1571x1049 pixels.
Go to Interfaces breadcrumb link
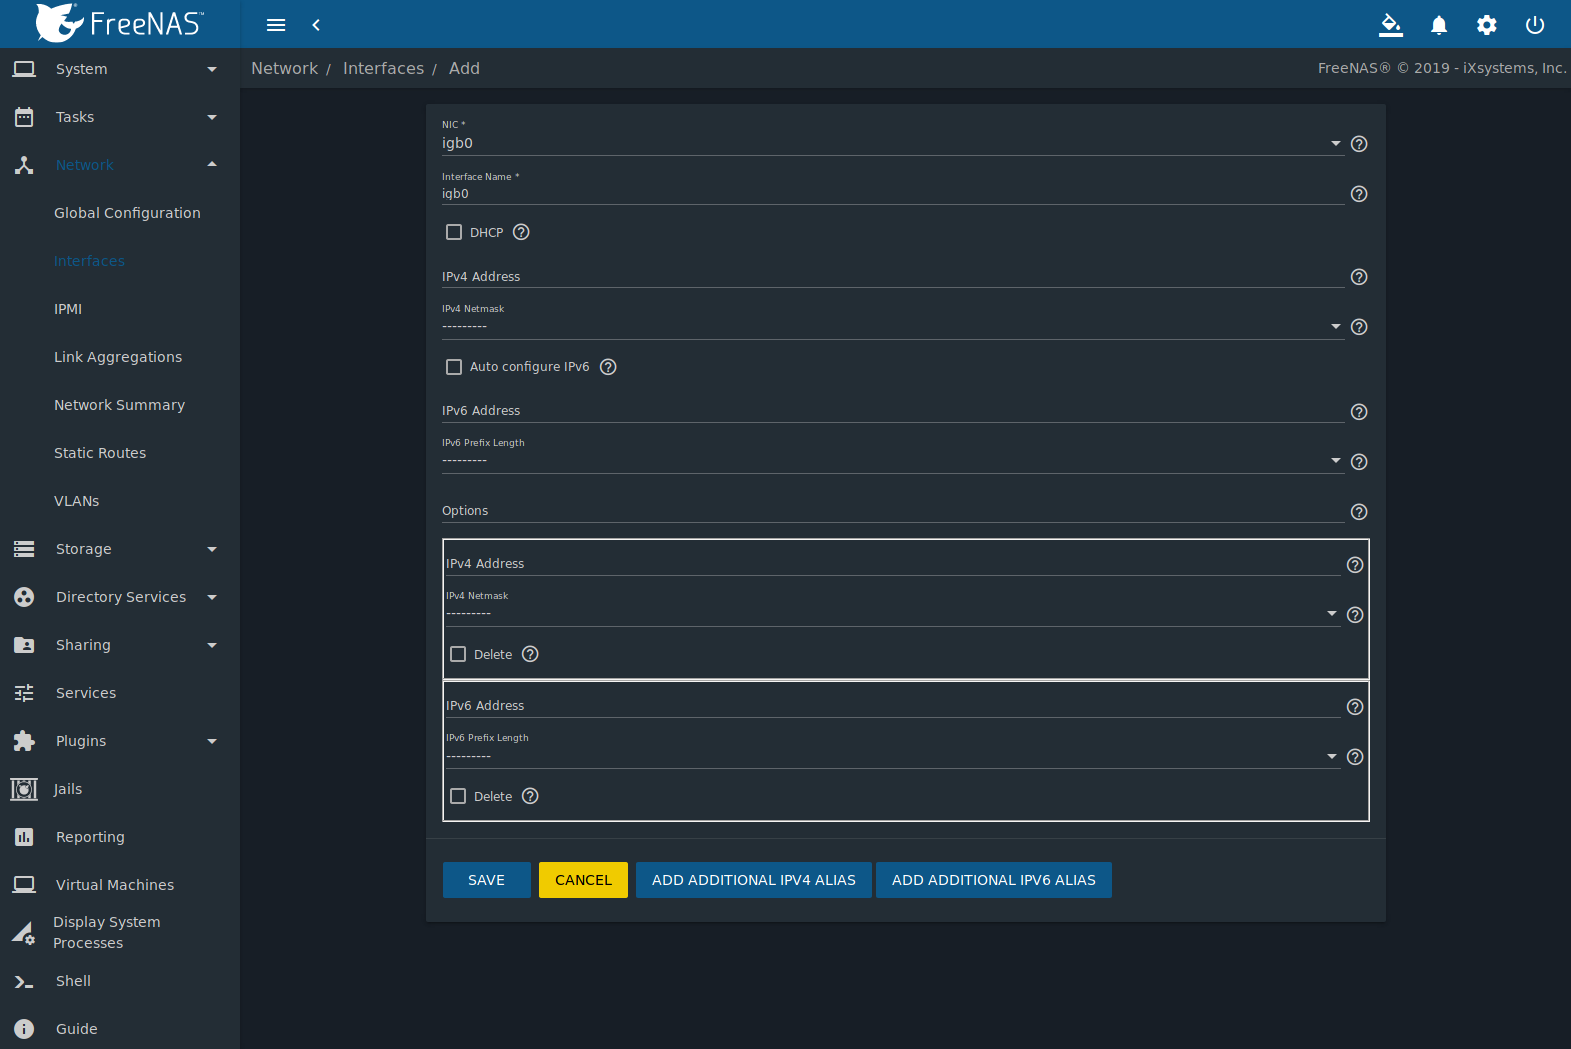pyautogui.click(x=383, y=68)
